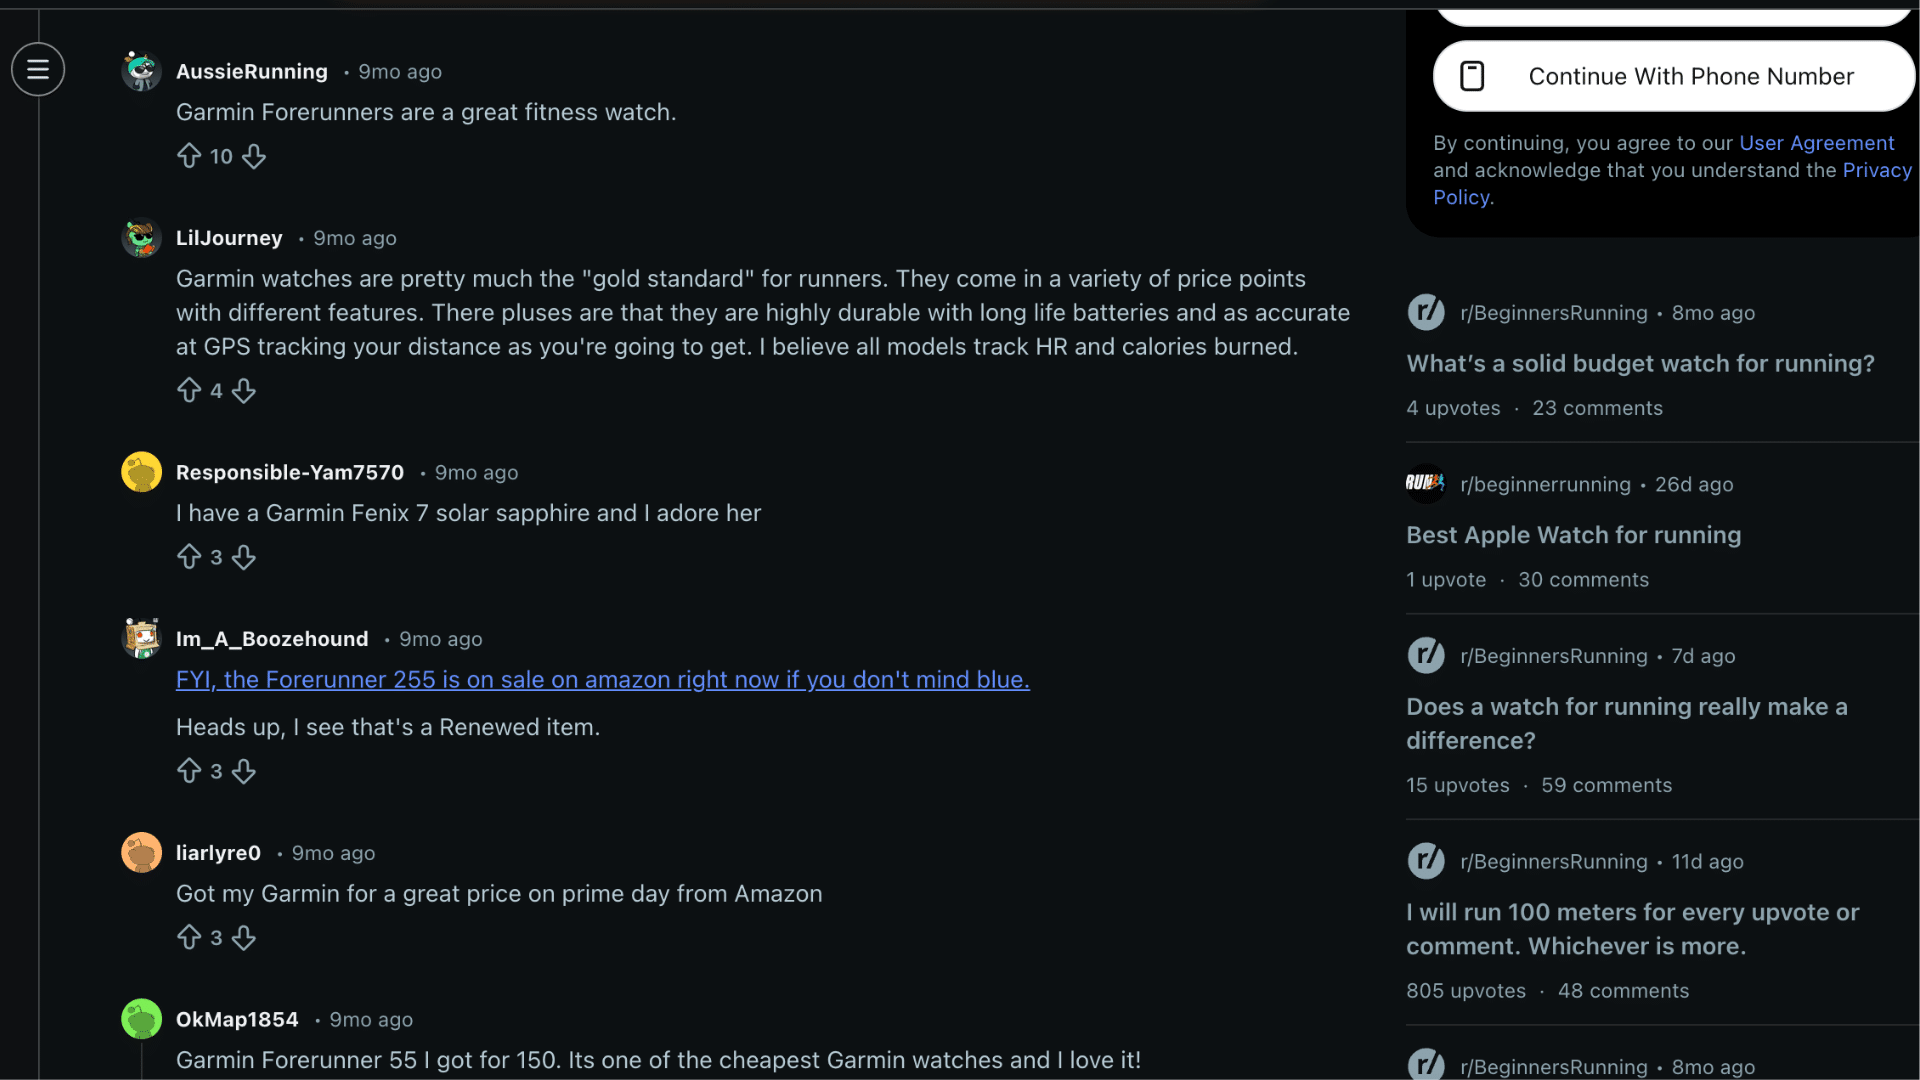The image size is (1920, 1080).
Task: Open 'Best Apple Watch for running' post
Action: [x=1573, y=535]
